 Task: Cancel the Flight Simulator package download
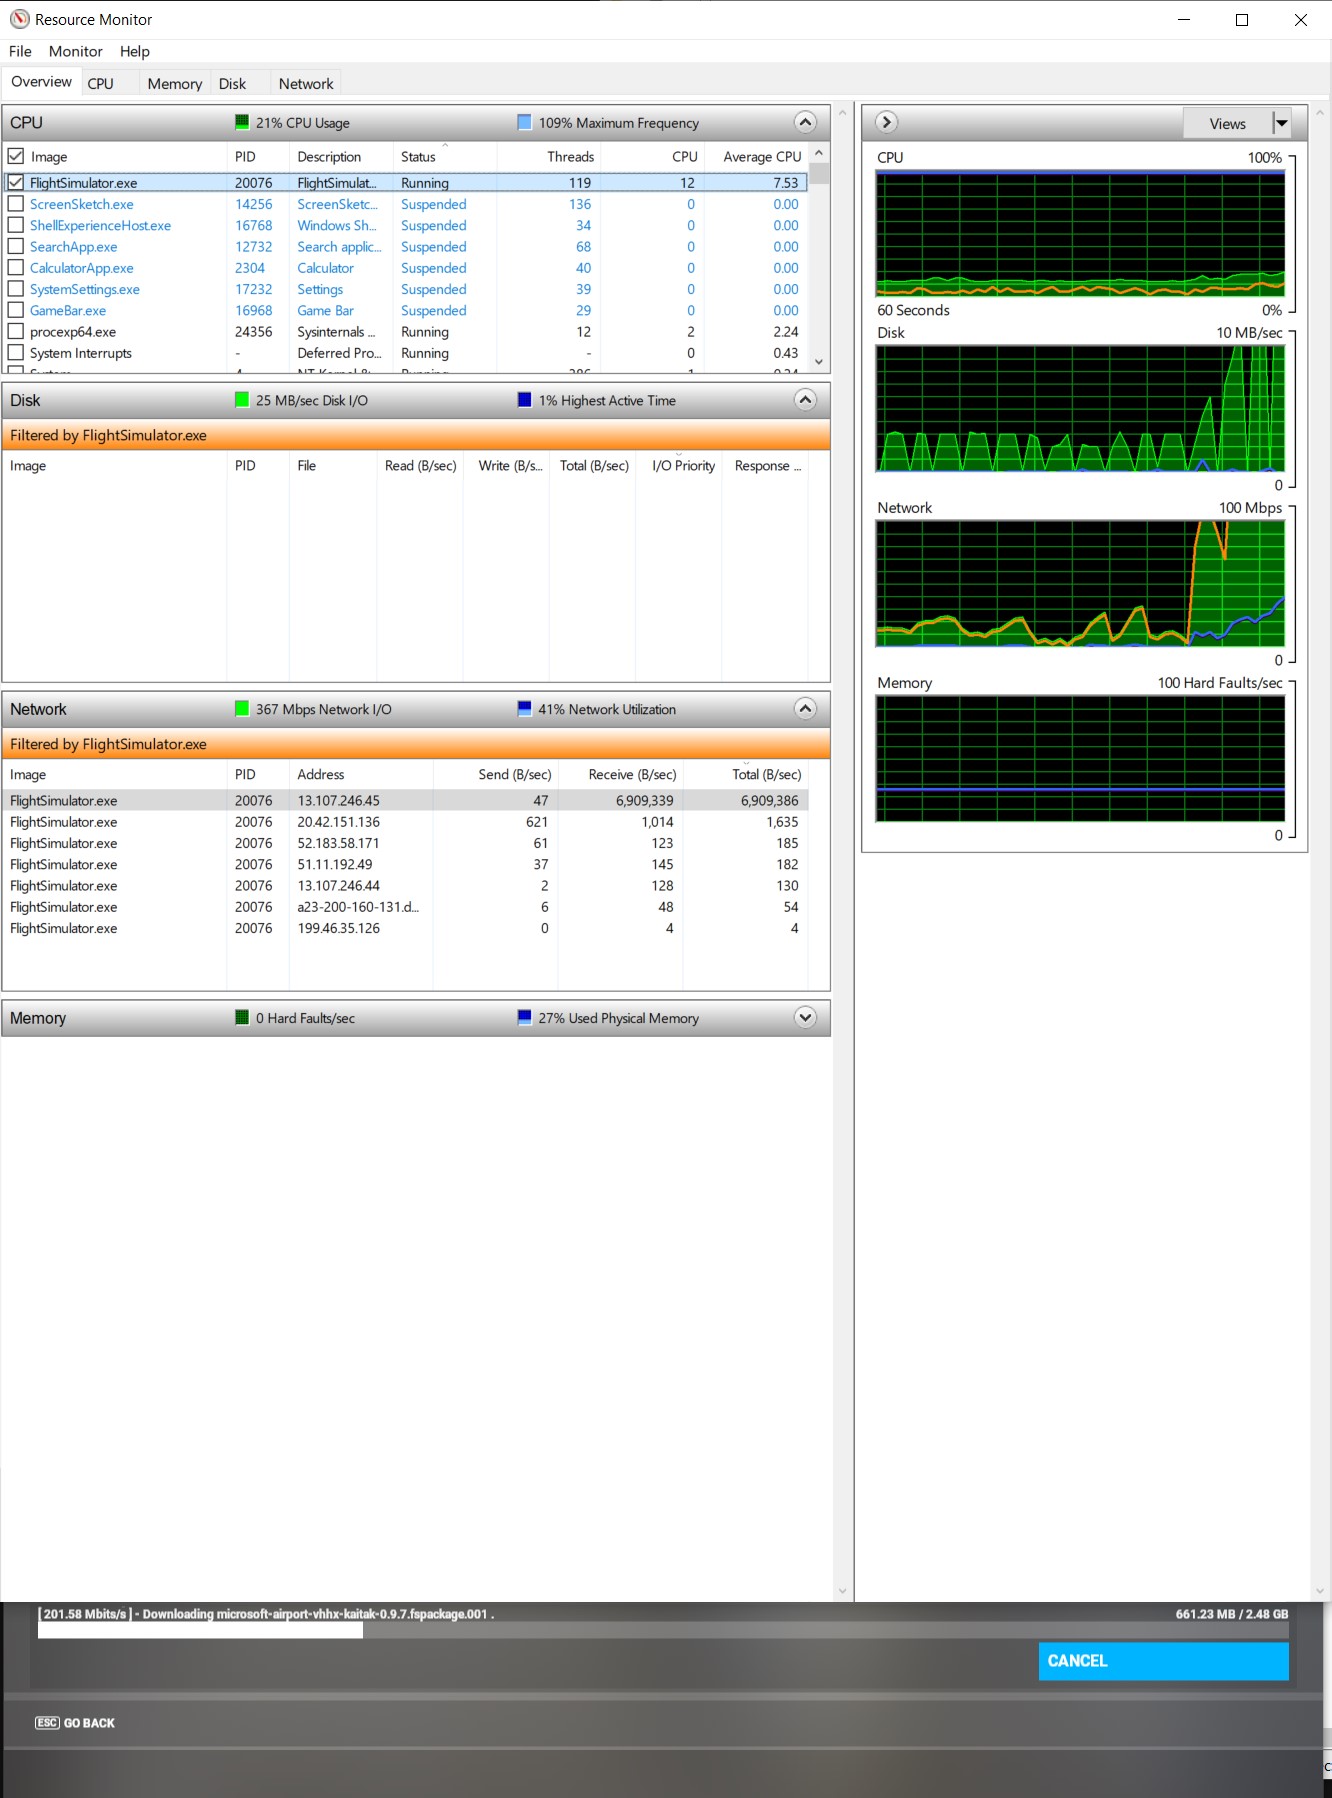[x=1163, y=1660]
